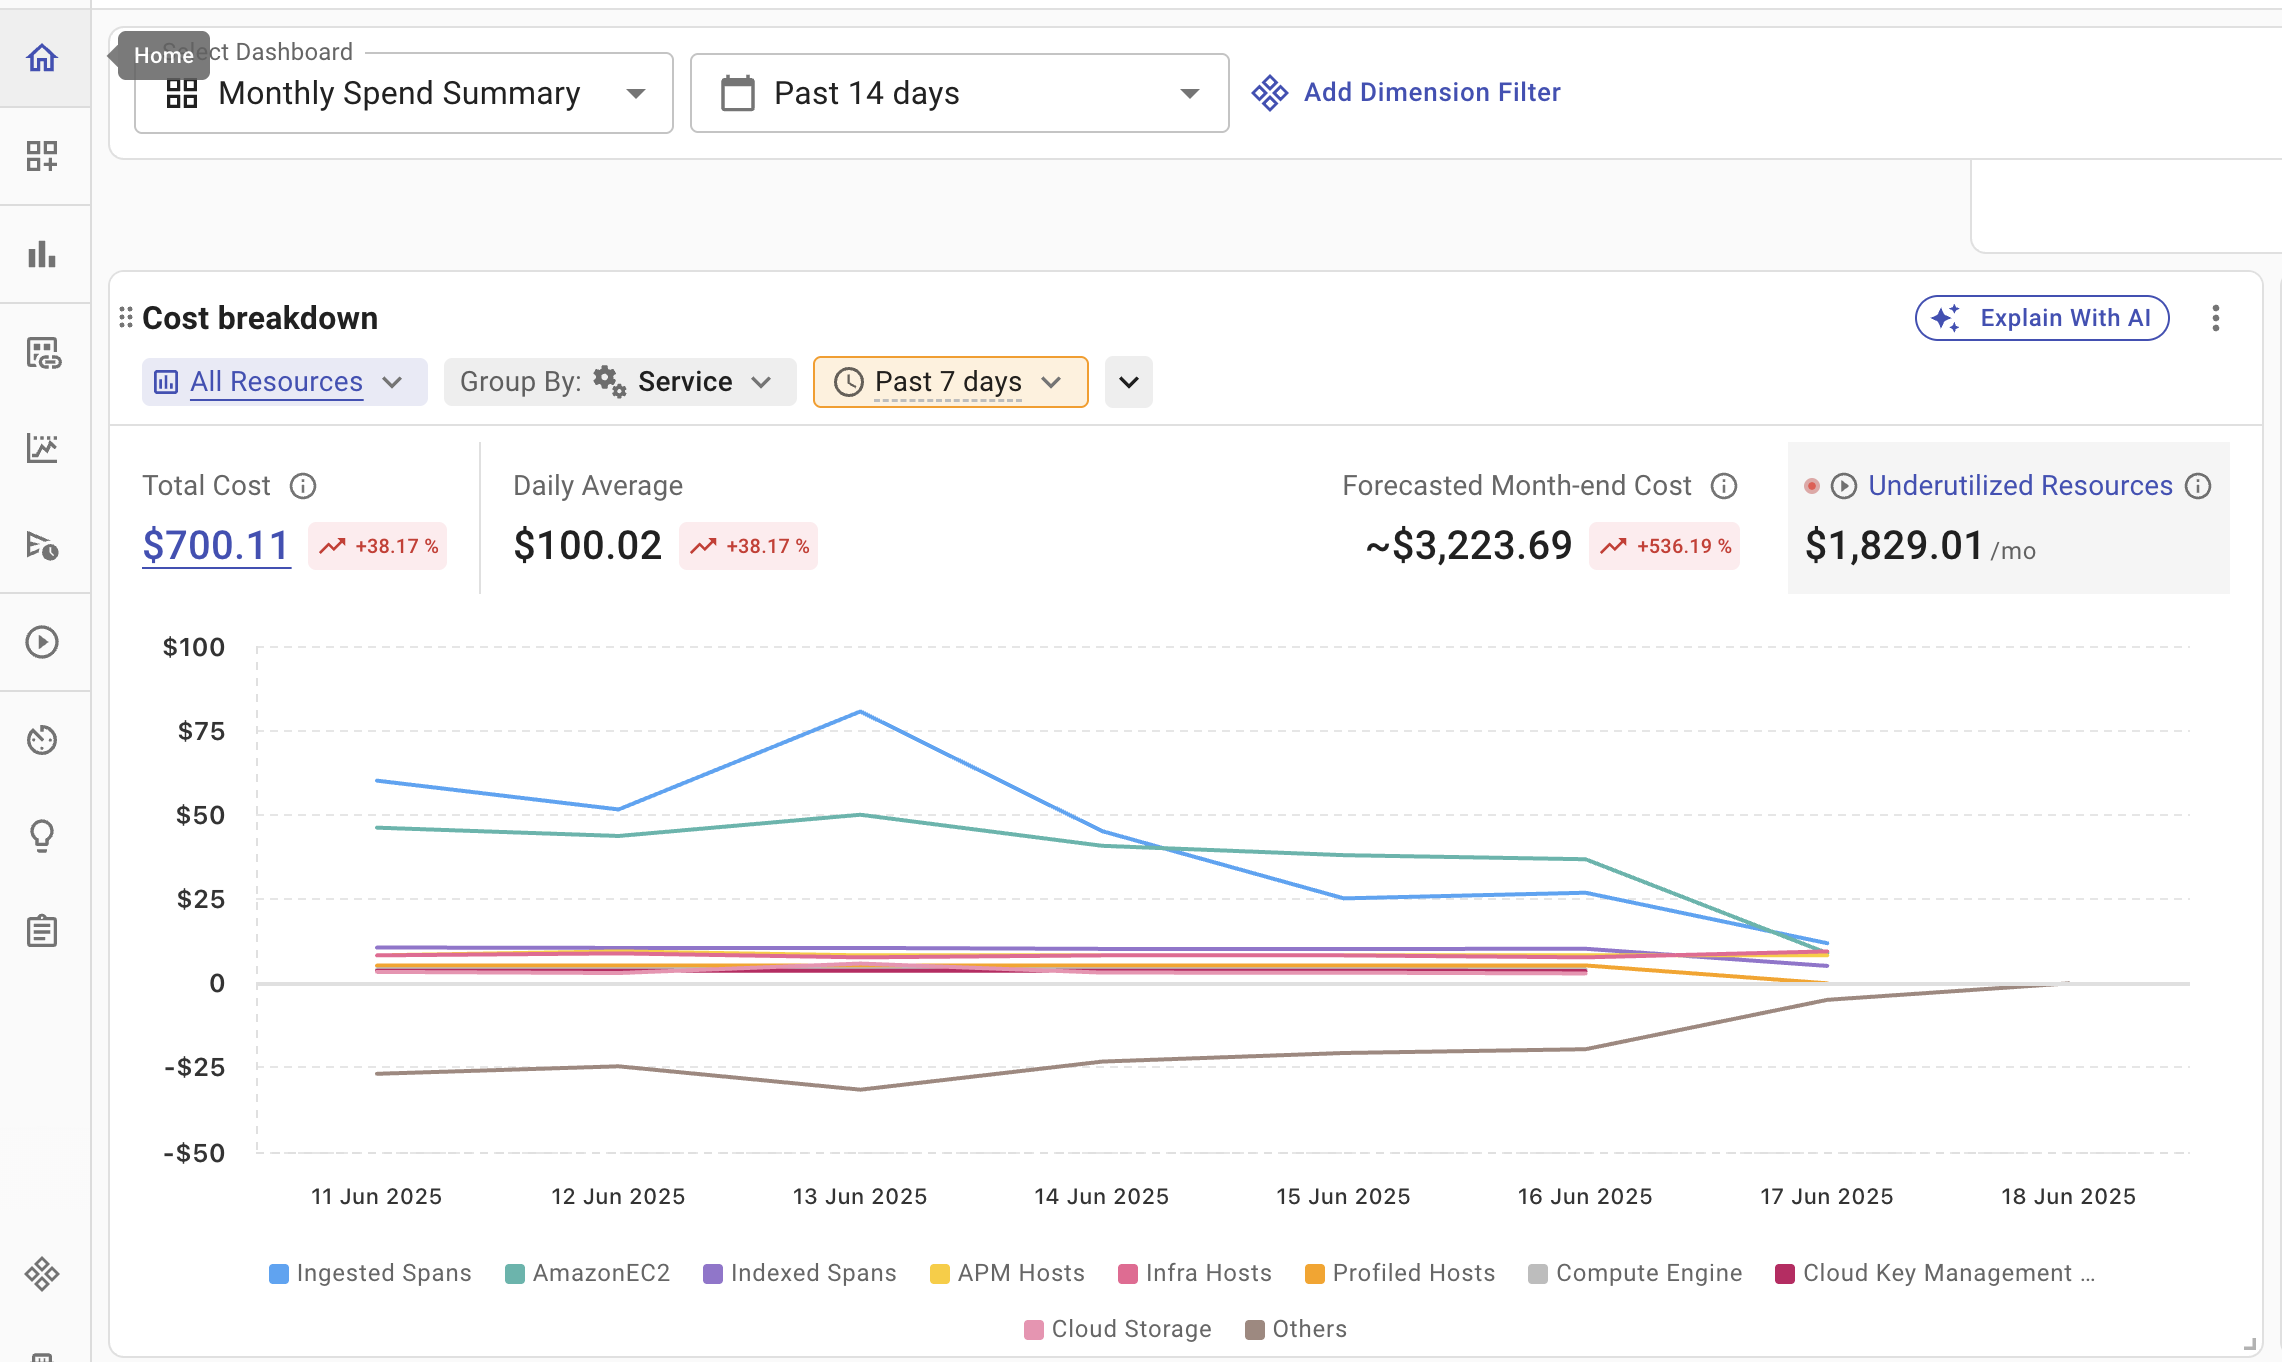Click the Forecasted Month-end Cost info icon
Image resolution: width=2282 pixels, height=1362 pixels.
pyautogui.click(x=1724, y=486)
